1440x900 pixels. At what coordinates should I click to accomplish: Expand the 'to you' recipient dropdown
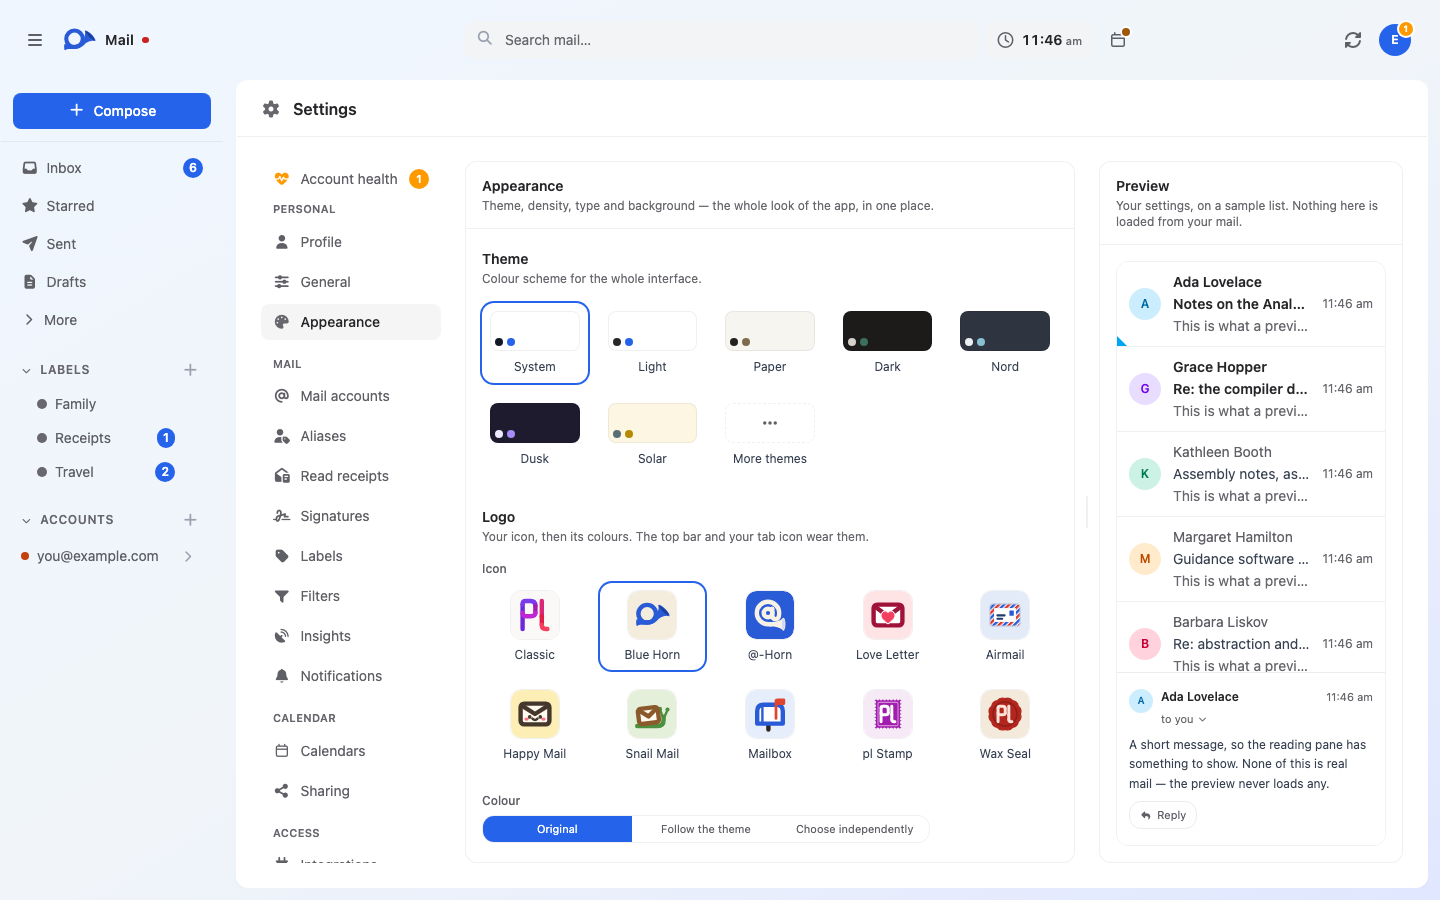(1184, 719)
